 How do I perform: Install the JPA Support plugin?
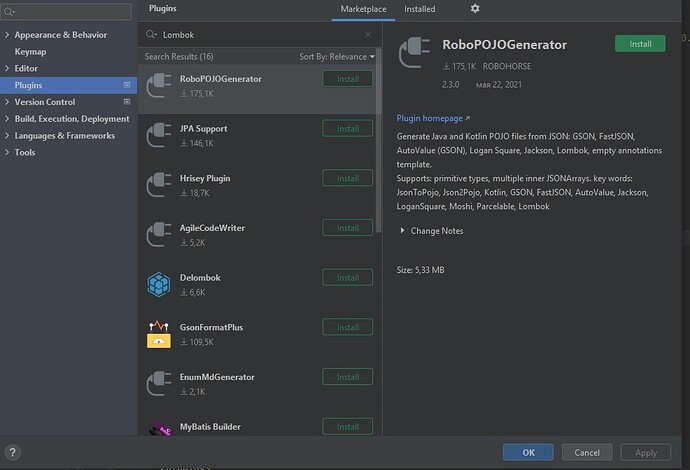[348, 129]
